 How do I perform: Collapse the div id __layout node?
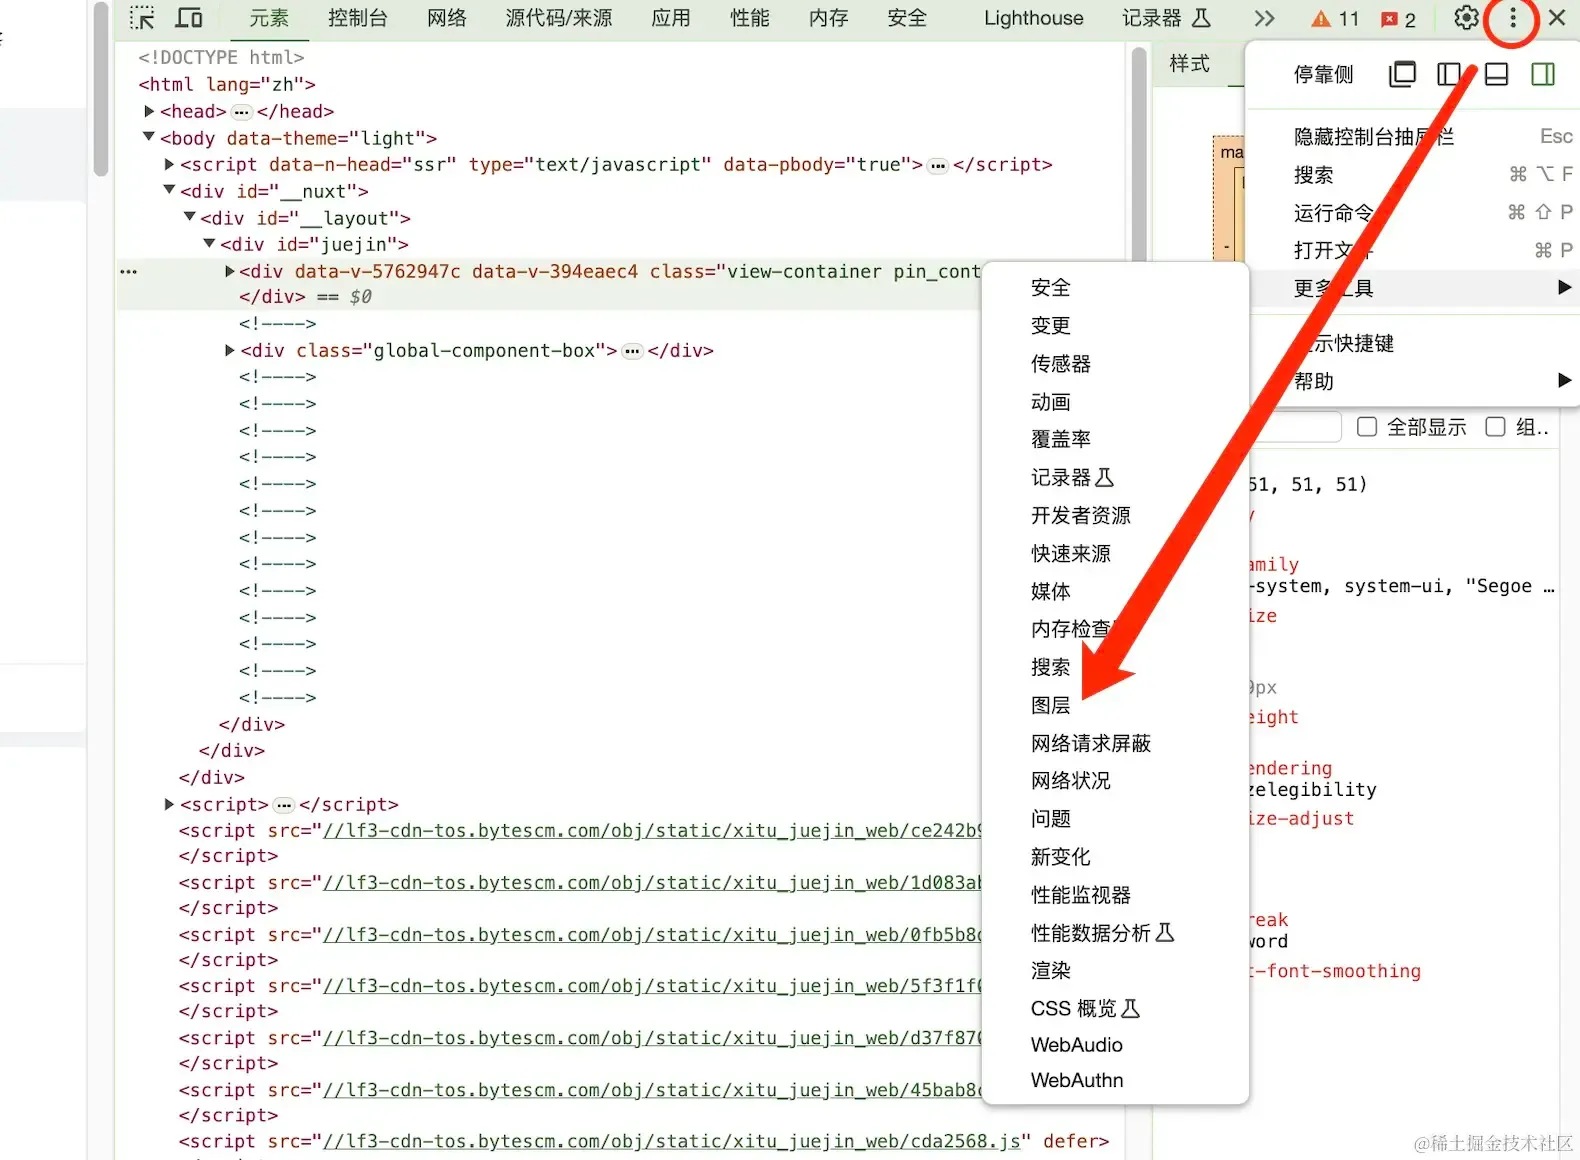pyautogui.click(x=189, y=217)
